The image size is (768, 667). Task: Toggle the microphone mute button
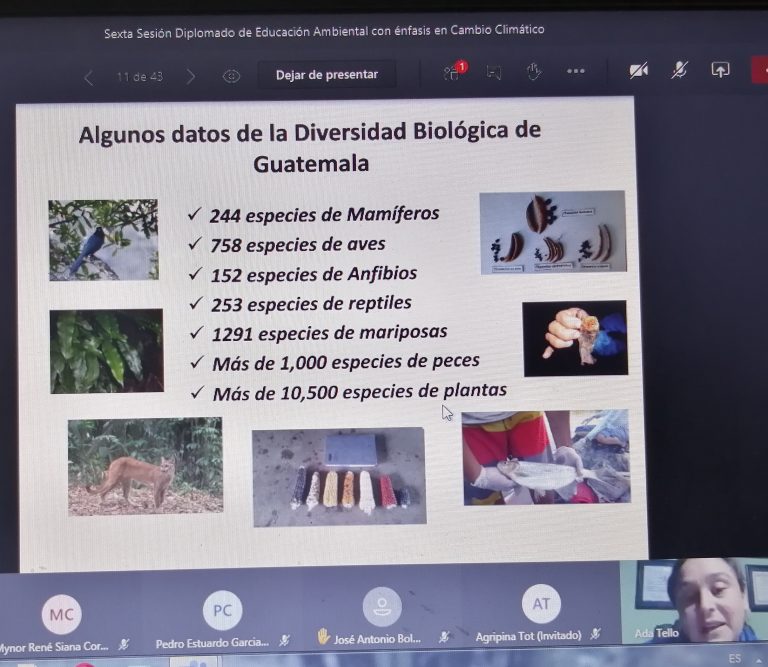[680, 70]
